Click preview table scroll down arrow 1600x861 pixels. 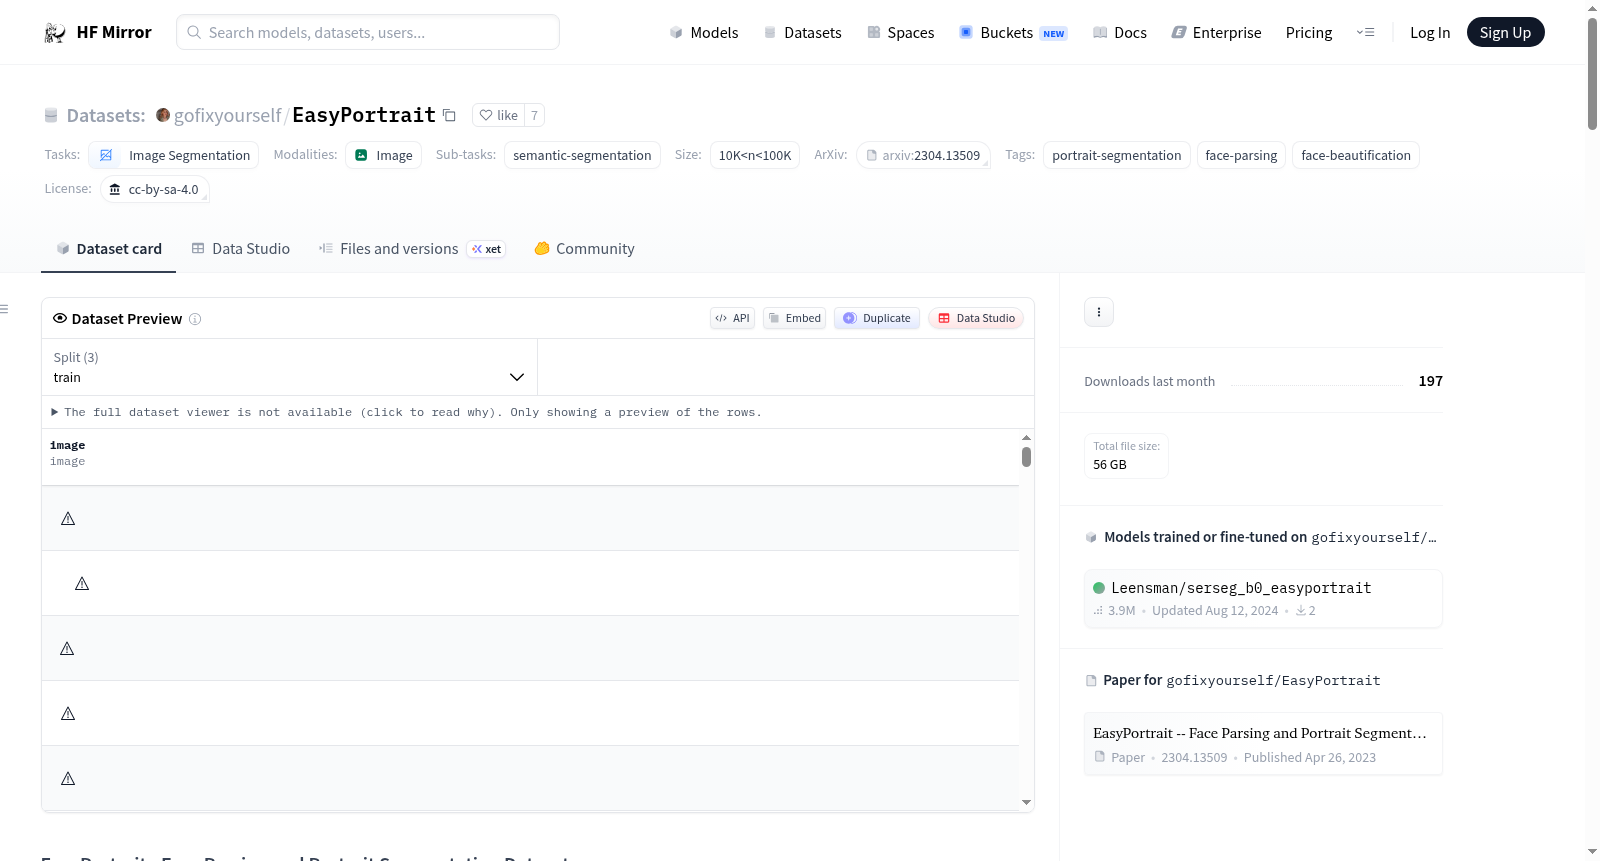click(x=1026, y=802)
